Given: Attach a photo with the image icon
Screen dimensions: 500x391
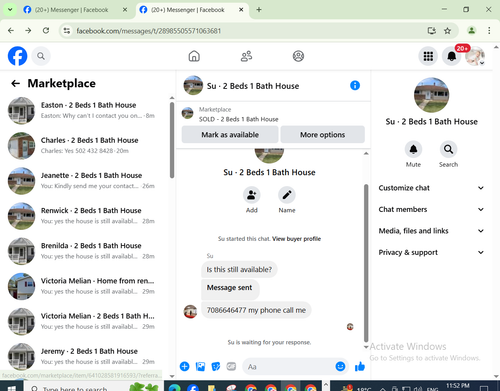Looking at the screenshot, I should [x=200, y=367].
